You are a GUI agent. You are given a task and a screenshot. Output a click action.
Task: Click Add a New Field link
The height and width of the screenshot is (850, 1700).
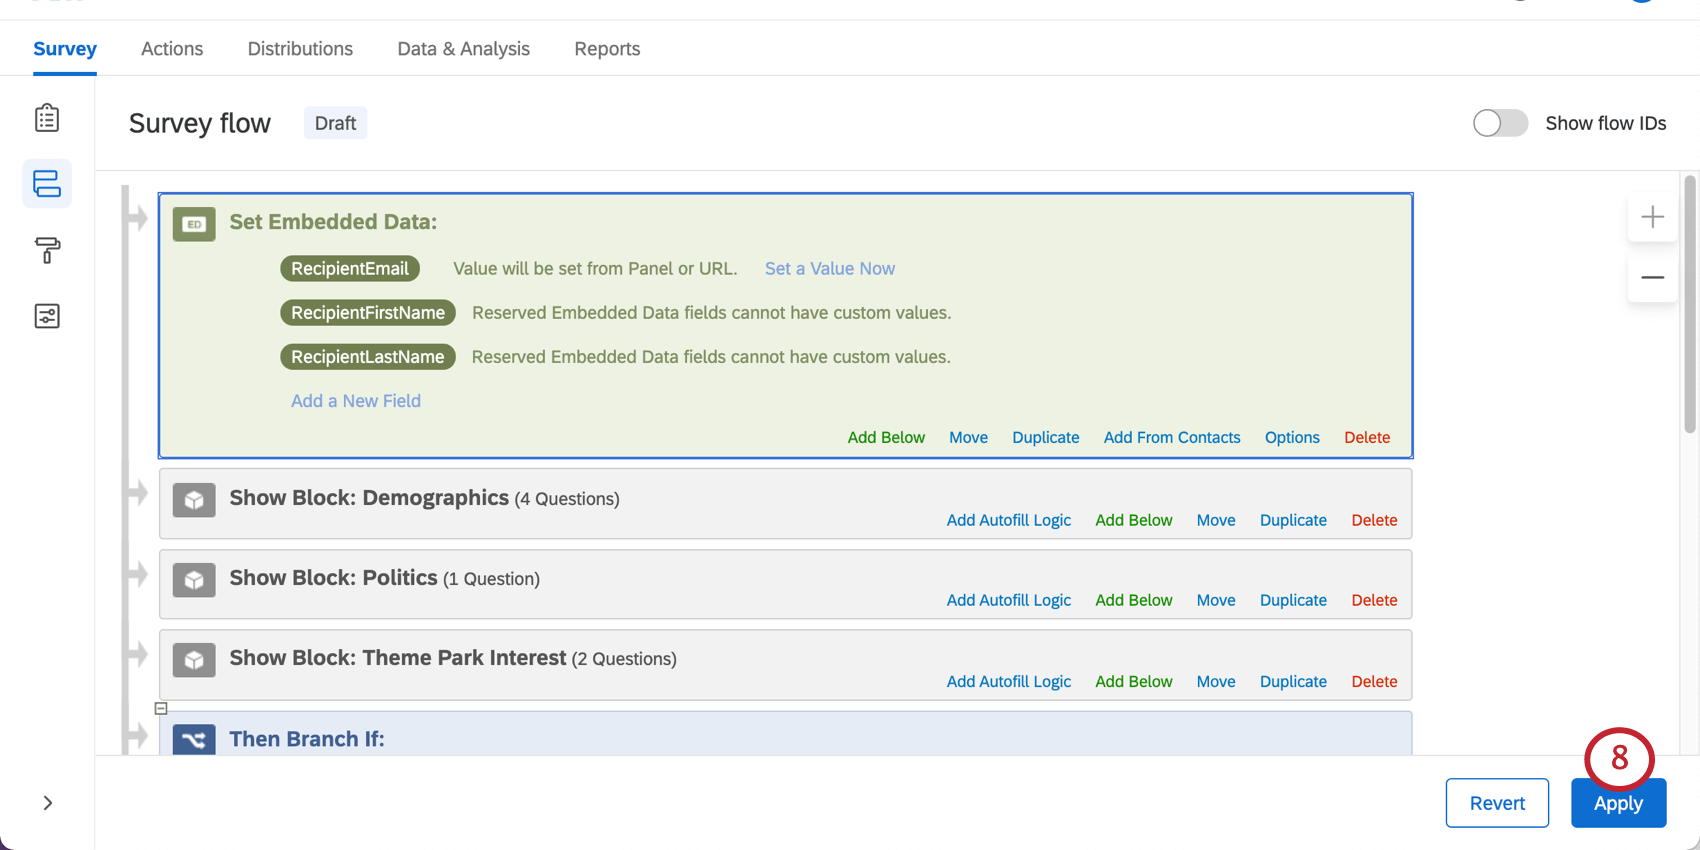click(356, 401)
